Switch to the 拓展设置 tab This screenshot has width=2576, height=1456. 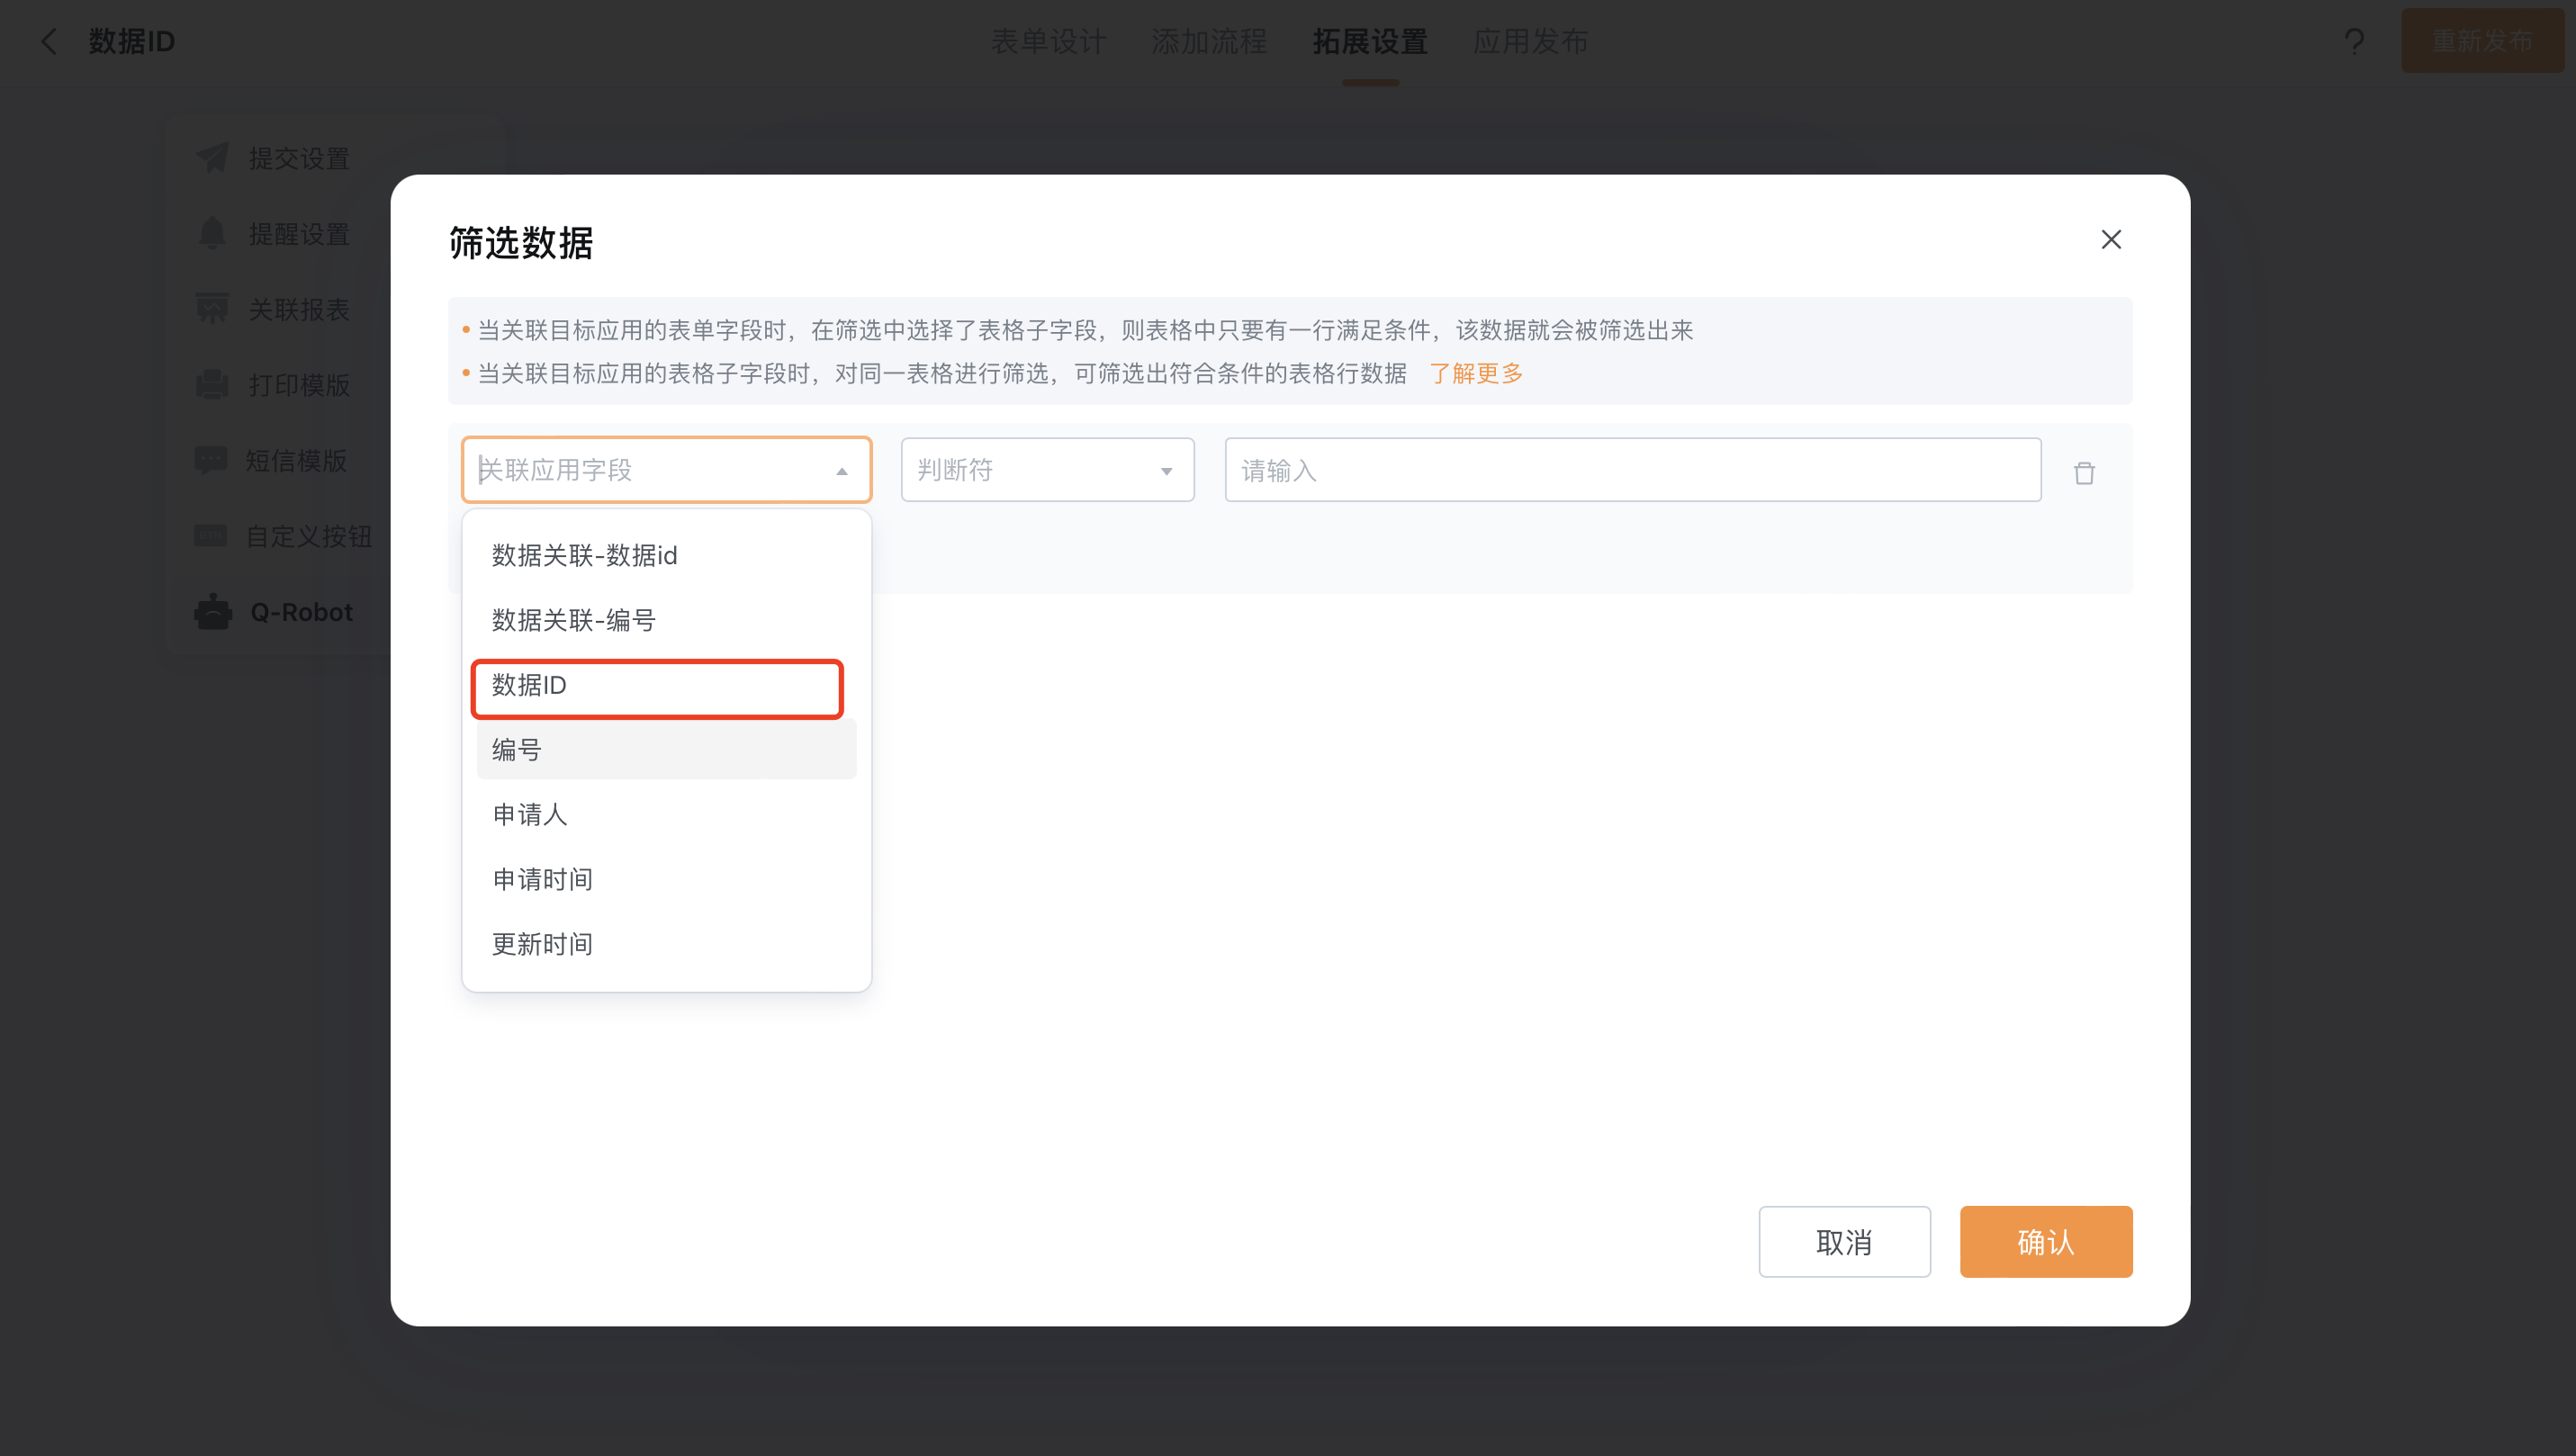(1370, 41)
